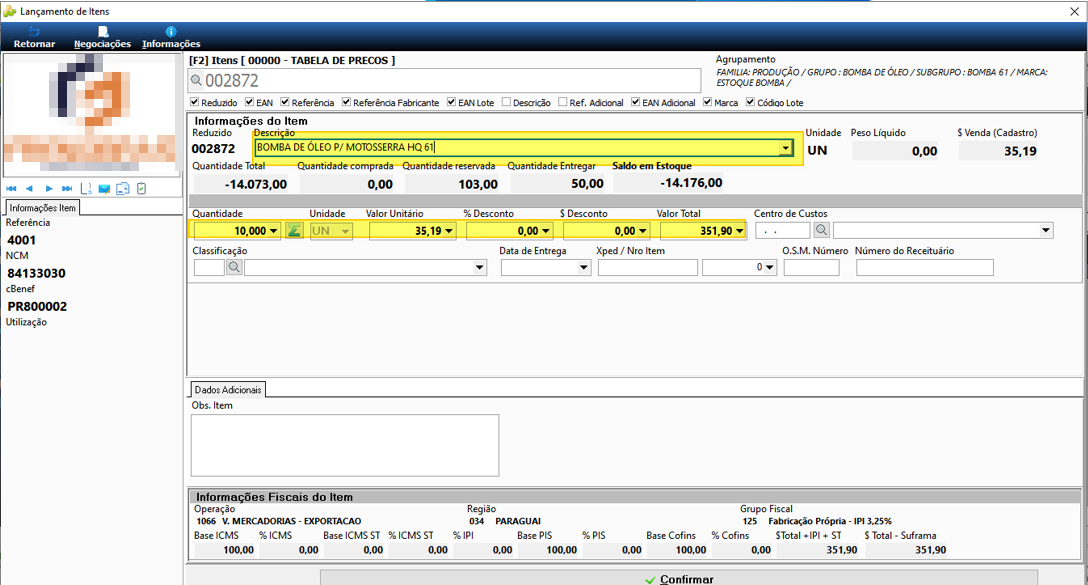Image resolution: width=1088 pixels, height=585 pixels.
Task: Toggle the Referência checkbox
Action: [284, 102]
